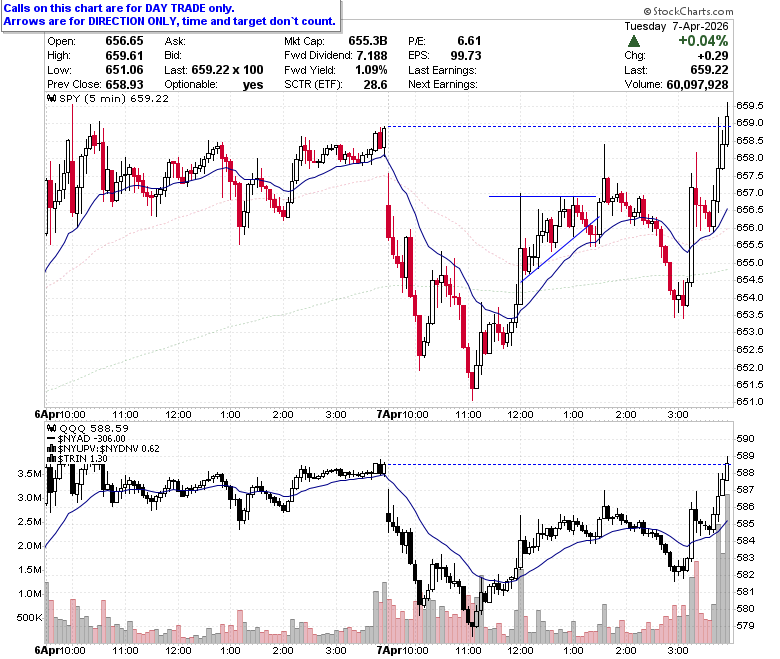Click the date Tuesday 7-Apr-2026
780x659 pixels.
click(676, 26)
